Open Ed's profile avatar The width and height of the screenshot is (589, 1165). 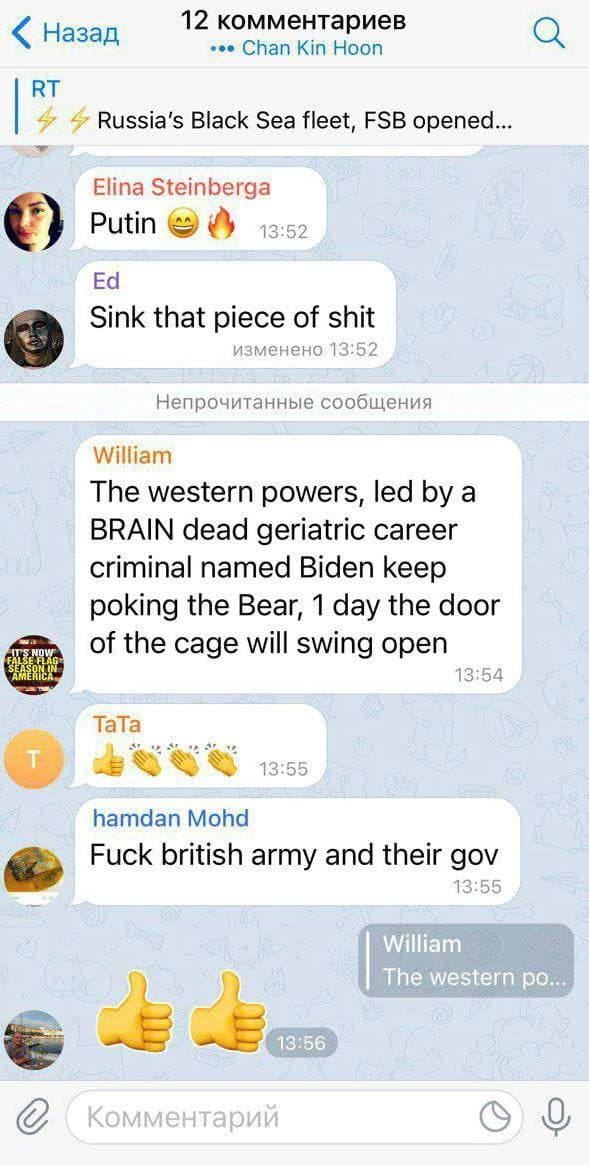click(x=33, y=339)
